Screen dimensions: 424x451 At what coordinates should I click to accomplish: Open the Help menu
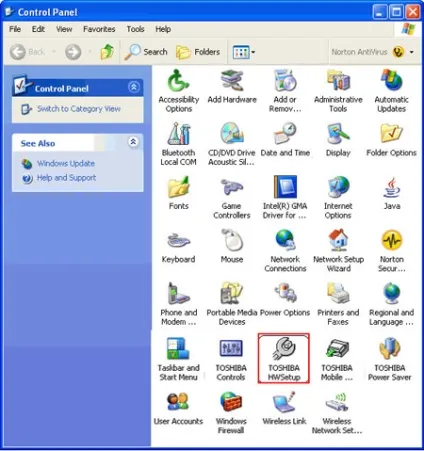[163, 29]
